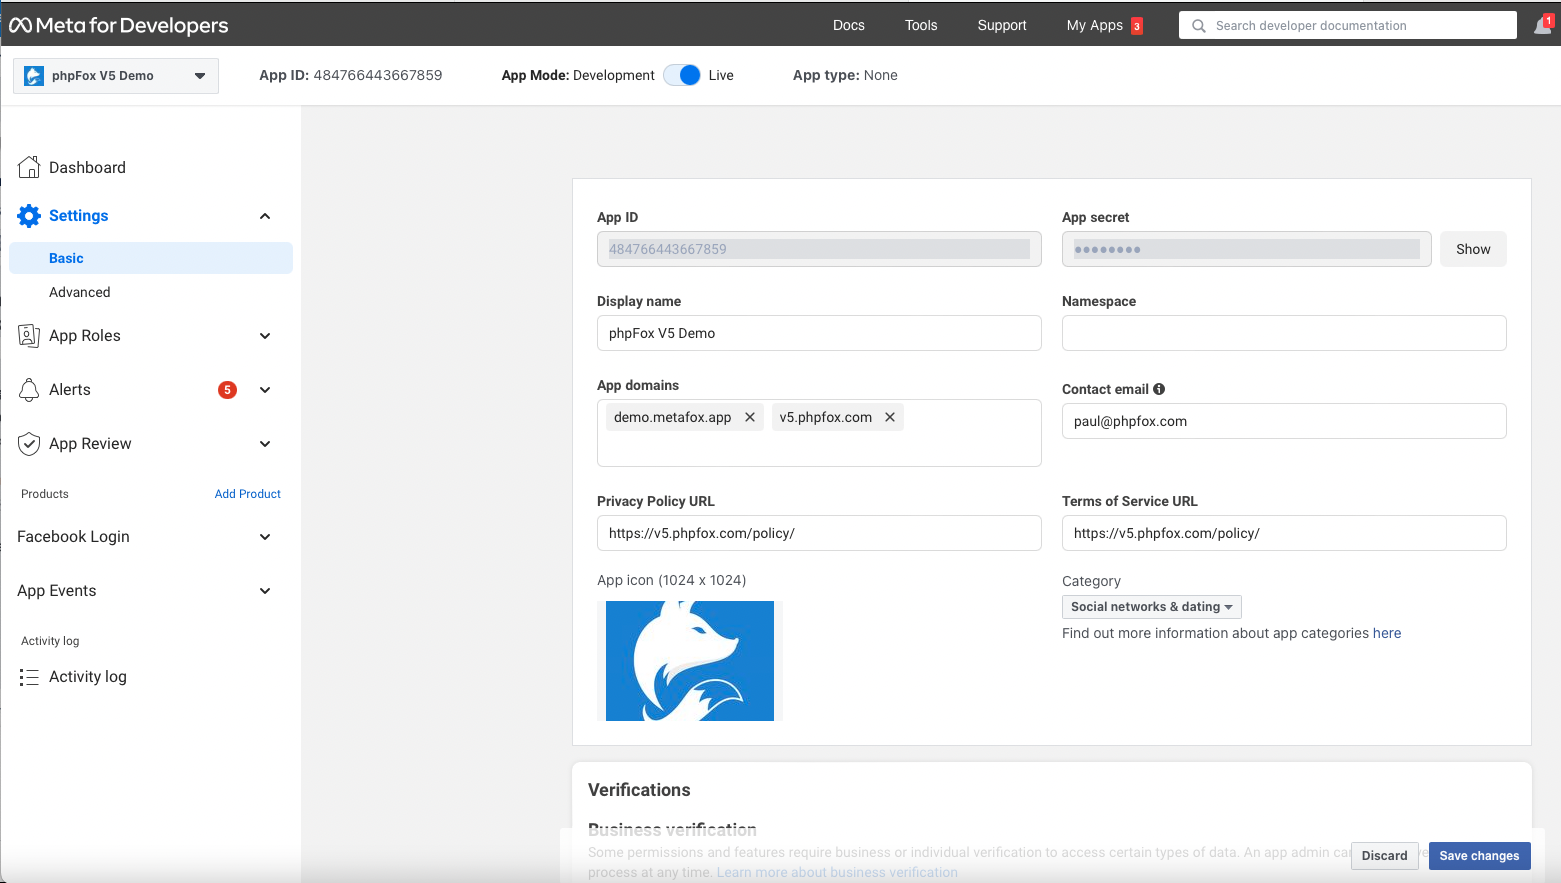Open the notifications bell icon
This screenshot has height=883, width=1561.
pyautogui.click(x=1543, y=26)
